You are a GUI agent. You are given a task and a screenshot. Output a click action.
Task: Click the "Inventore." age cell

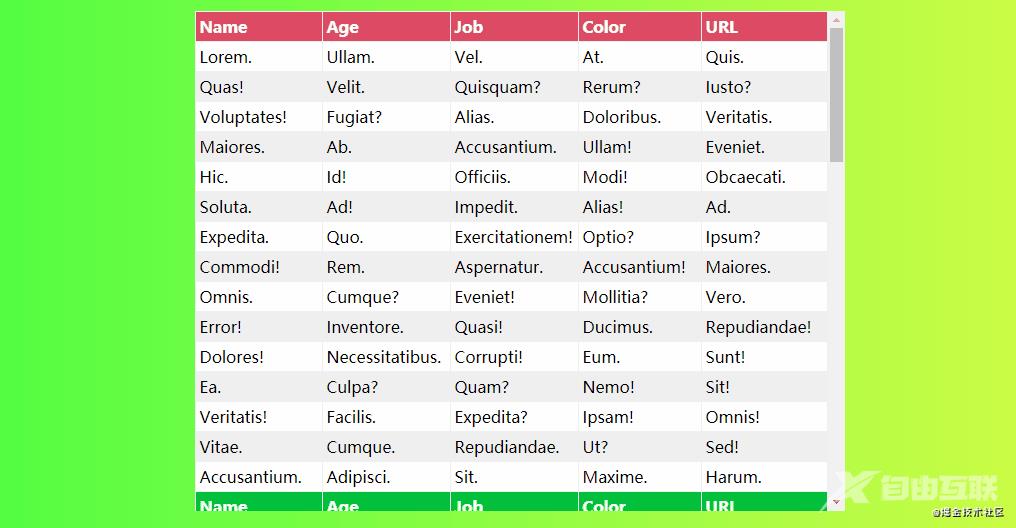[365, 327]
